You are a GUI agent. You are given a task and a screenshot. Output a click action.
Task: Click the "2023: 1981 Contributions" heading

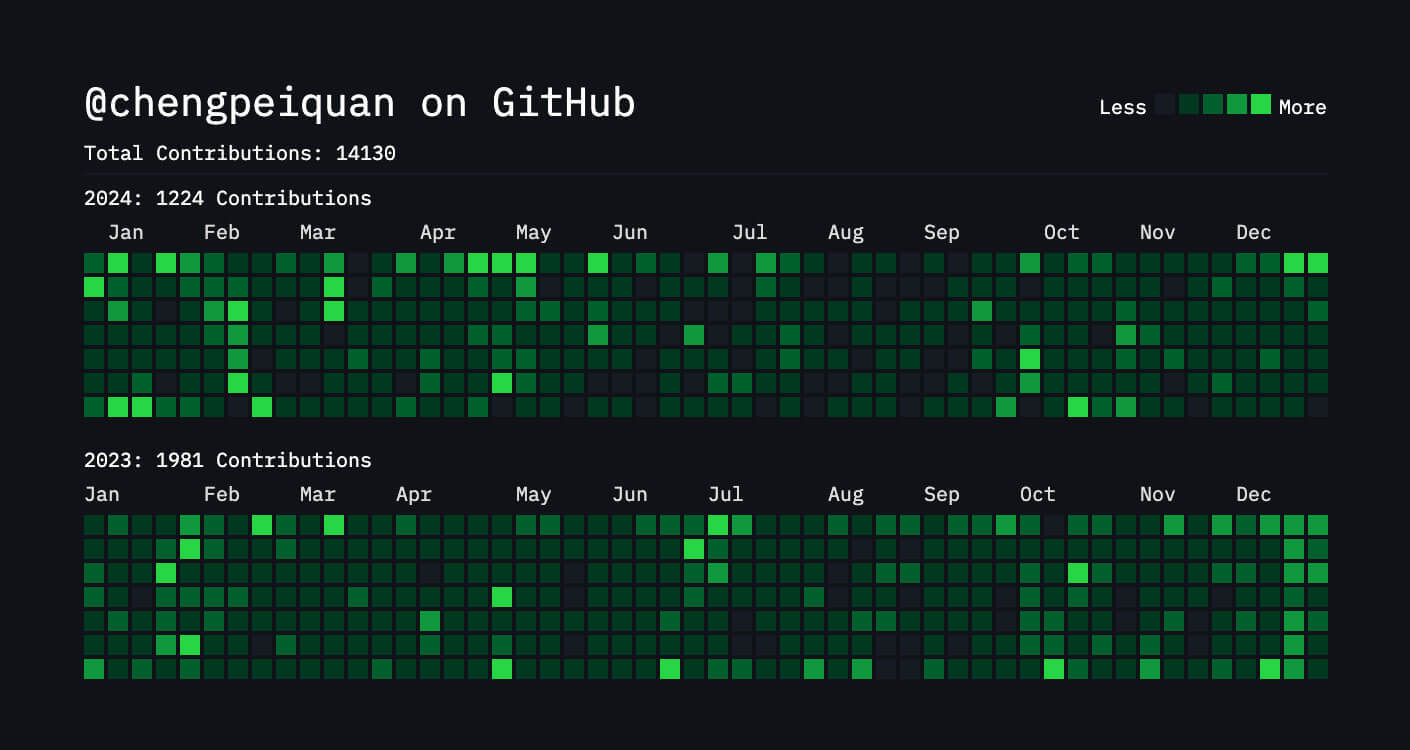click(x=228, y=460)
